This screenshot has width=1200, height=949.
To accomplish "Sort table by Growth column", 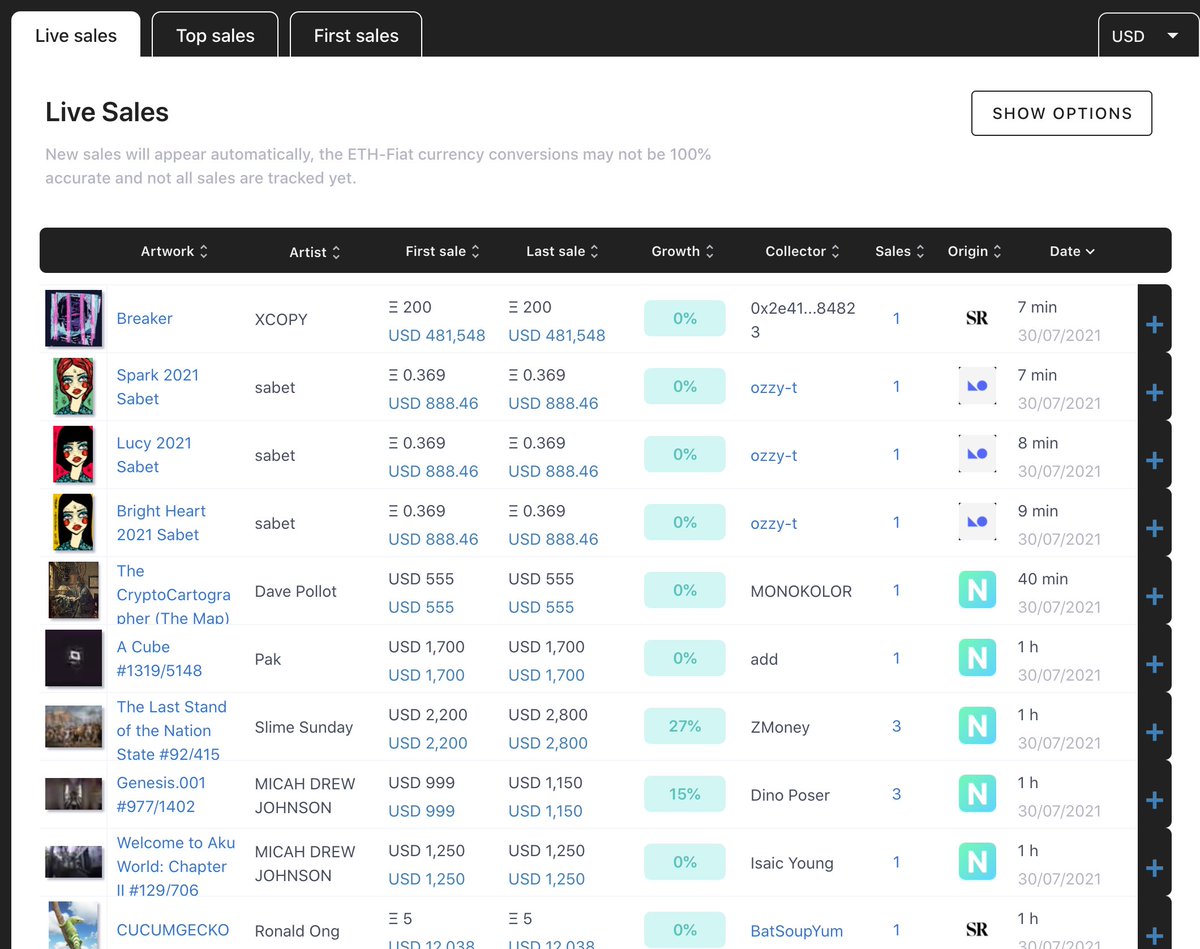I will (x=683, y=251).
